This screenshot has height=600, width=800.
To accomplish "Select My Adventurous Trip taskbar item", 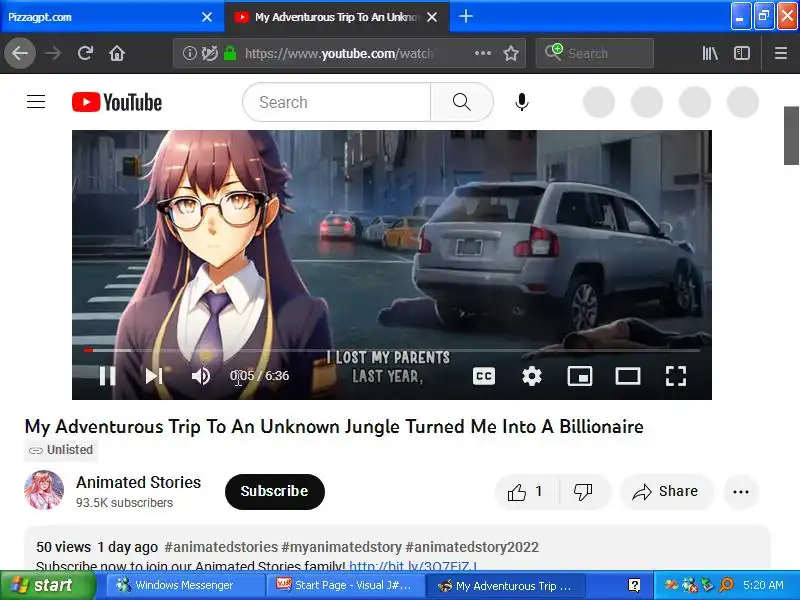I will point(505,585).
